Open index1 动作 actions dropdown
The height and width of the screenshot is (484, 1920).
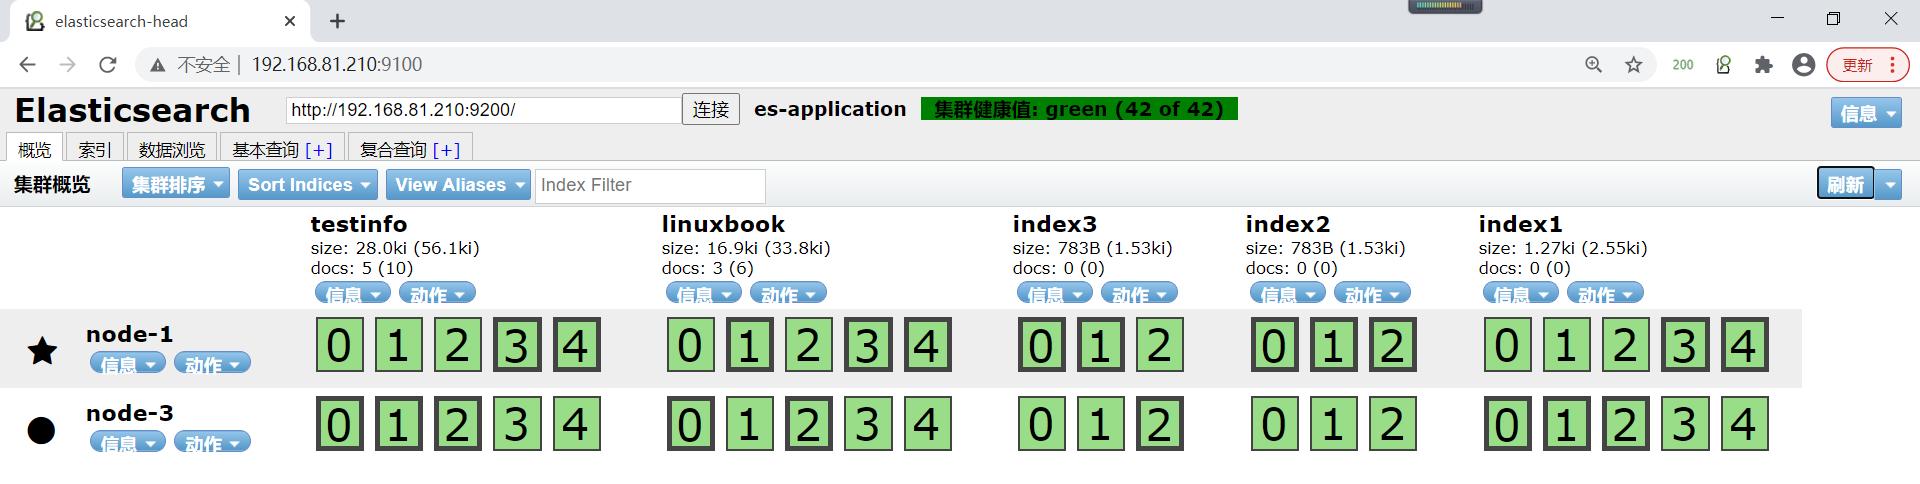coord(1605,294)
